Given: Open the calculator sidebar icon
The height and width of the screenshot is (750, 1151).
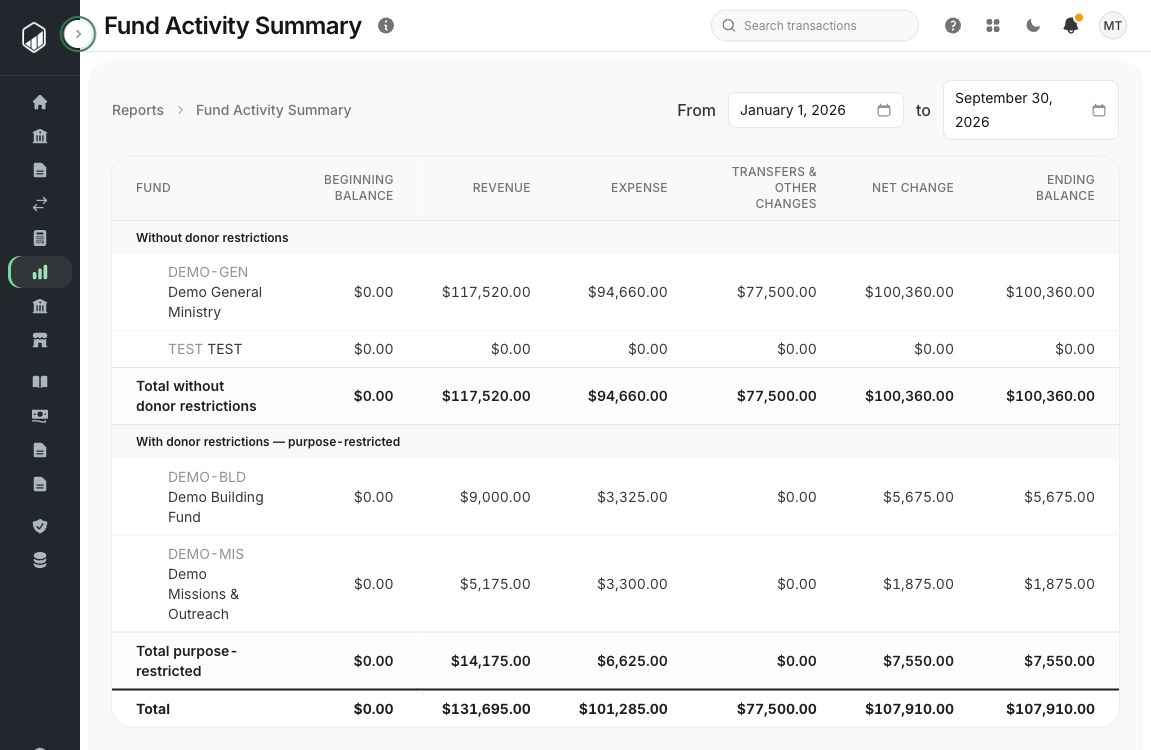Looking at the screenshot, I should (40, 238).
